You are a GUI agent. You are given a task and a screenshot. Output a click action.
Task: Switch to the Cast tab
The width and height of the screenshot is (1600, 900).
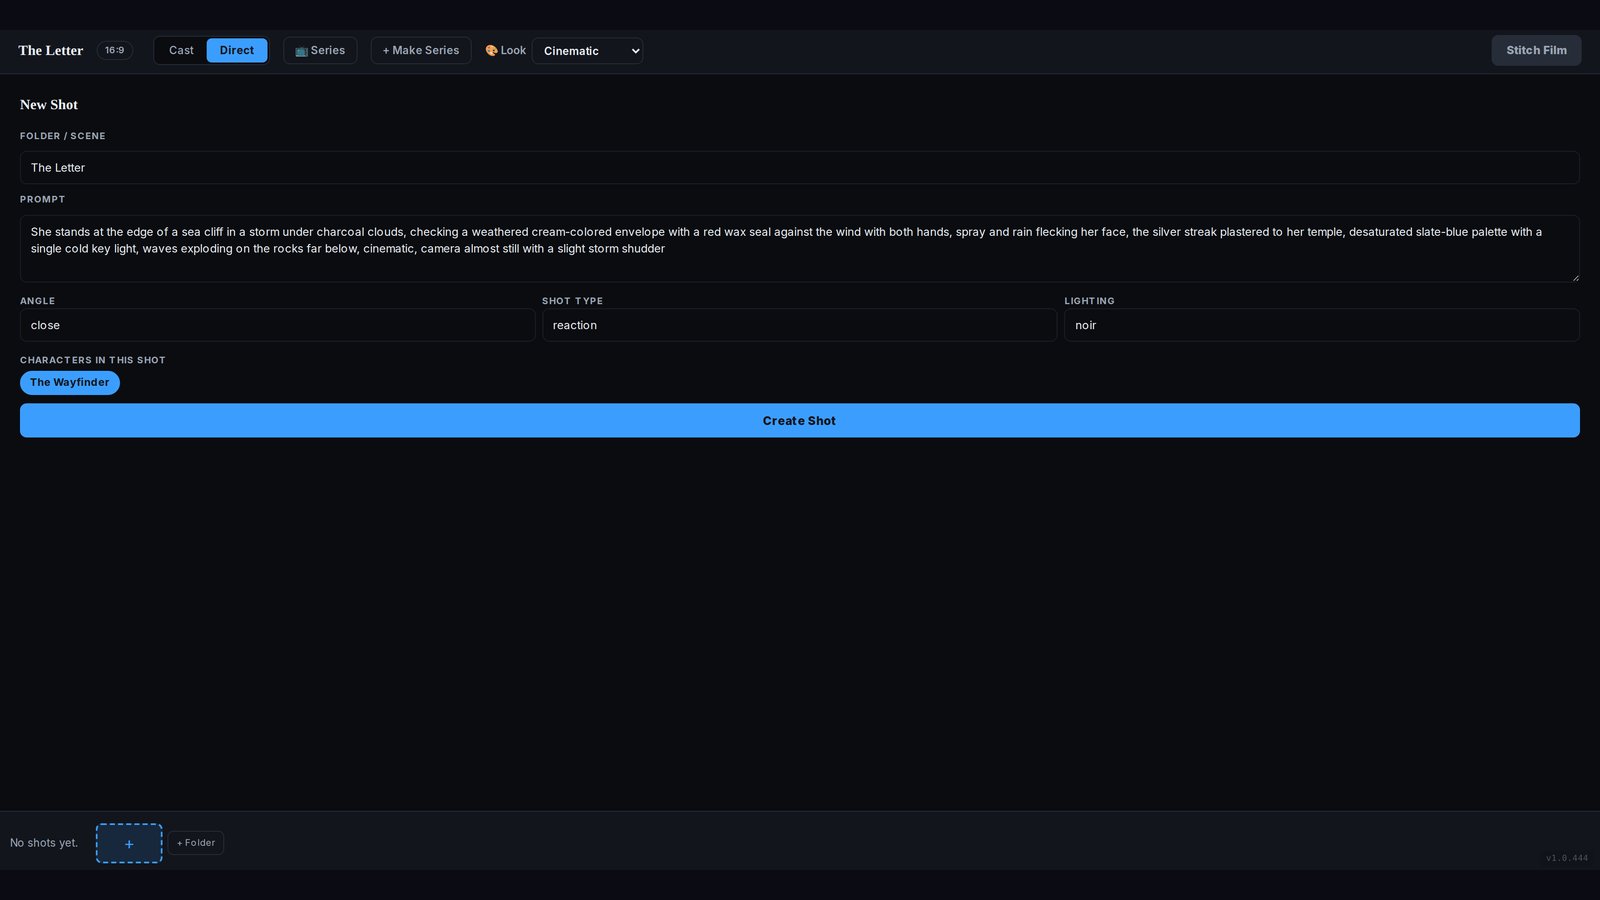point(181,51)
